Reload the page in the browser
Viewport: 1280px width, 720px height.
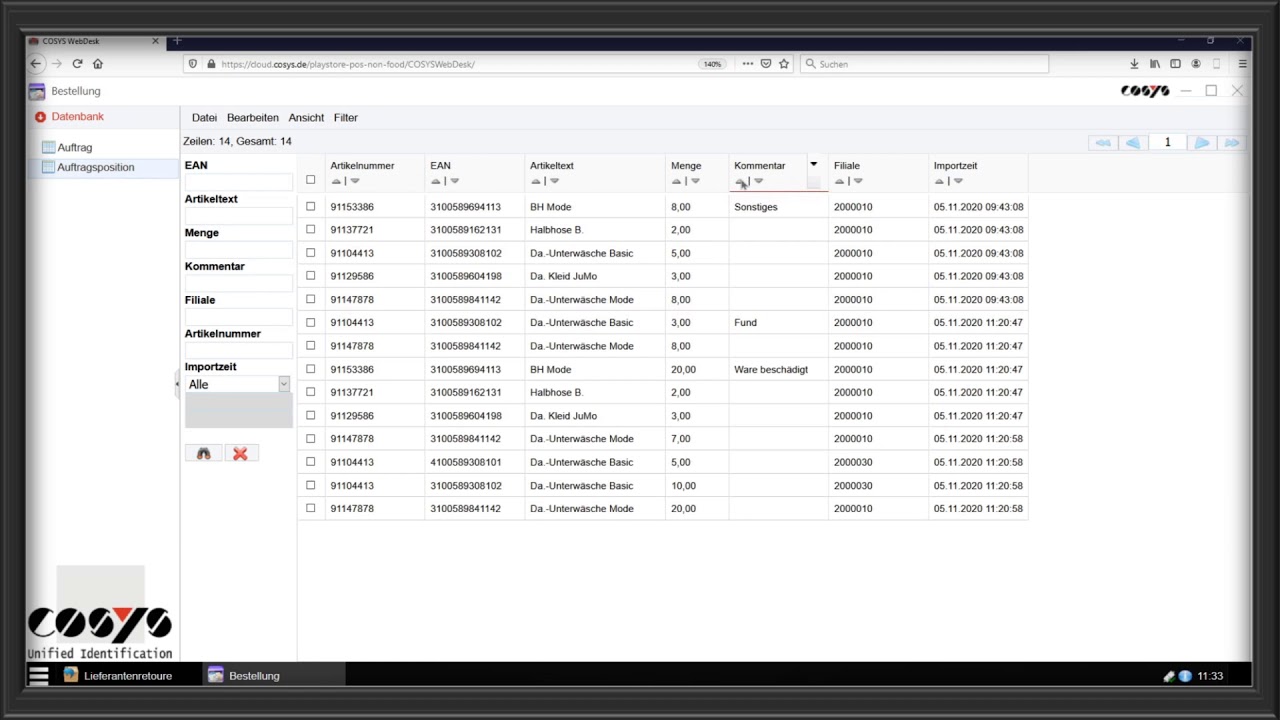click(77, 64)
